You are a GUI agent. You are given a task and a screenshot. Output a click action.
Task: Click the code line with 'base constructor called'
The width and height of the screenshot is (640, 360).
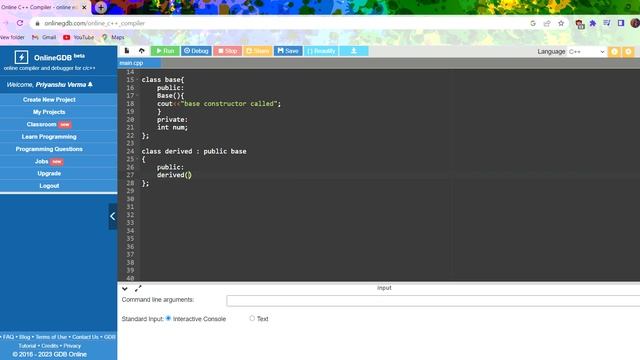(219, 104)
